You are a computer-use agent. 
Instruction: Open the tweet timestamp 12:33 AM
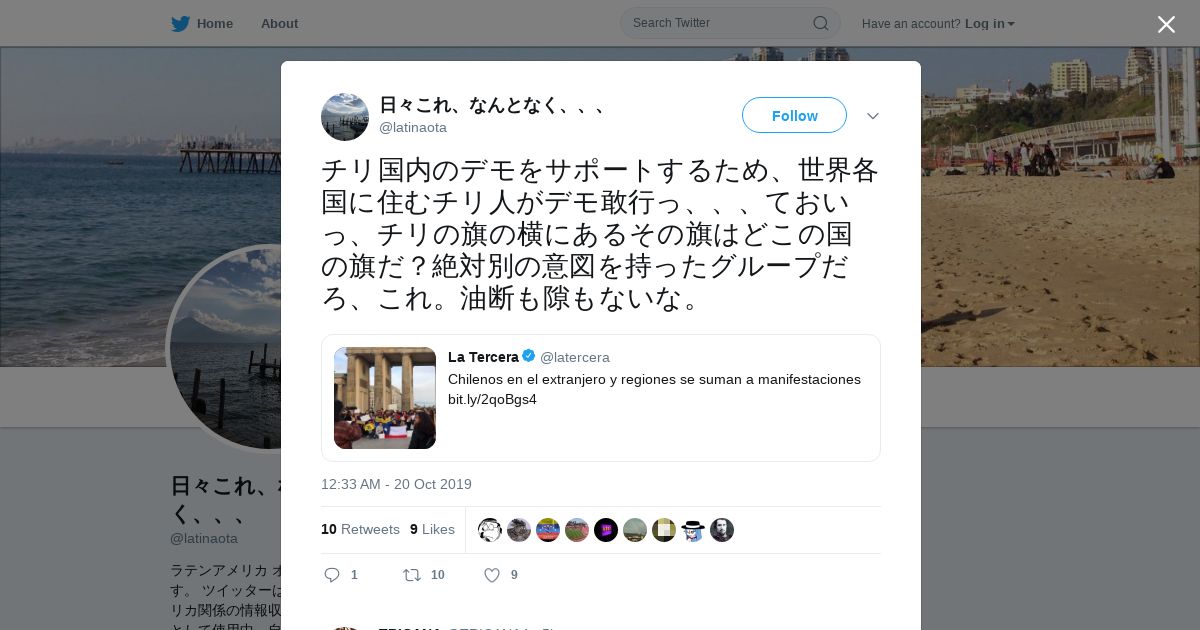(x=396, y=484)
